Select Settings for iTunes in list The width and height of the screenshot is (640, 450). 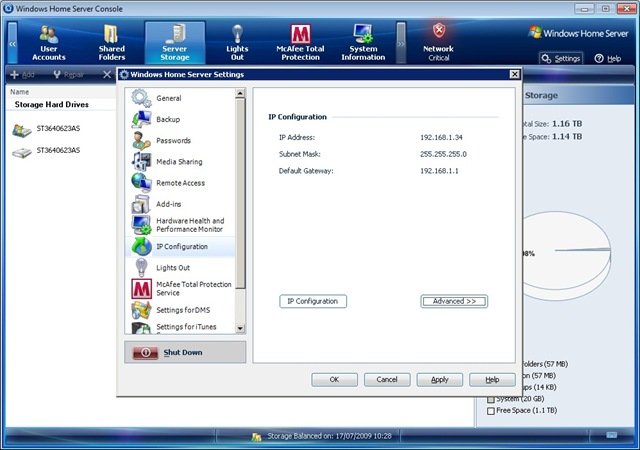(x=180, y=327)
